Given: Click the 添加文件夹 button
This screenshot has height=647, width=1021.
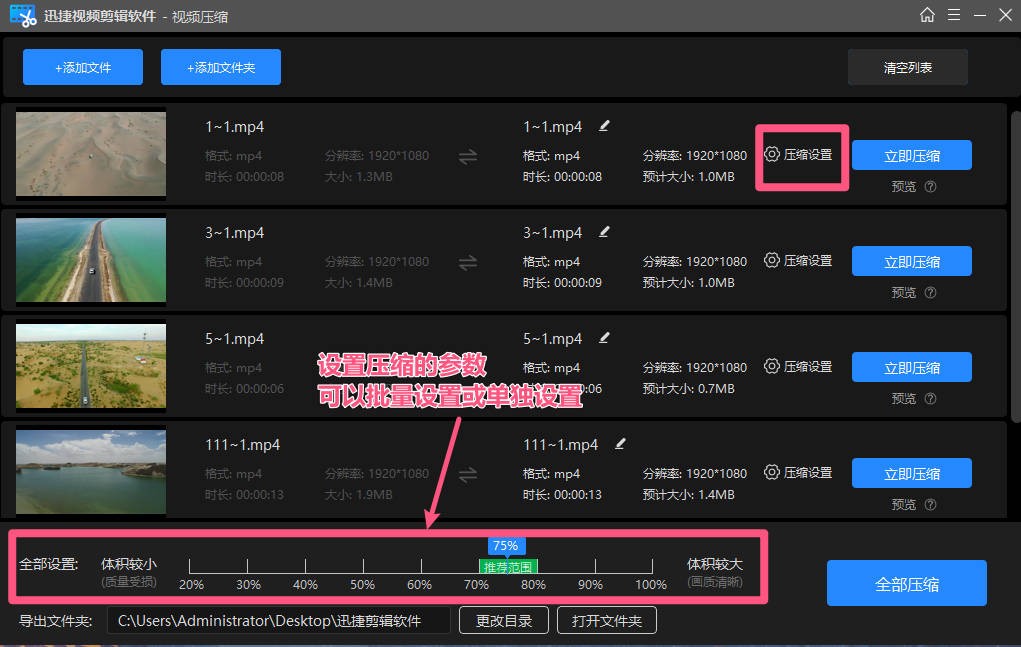Looking at the screenshot, I should coord(220,68).
